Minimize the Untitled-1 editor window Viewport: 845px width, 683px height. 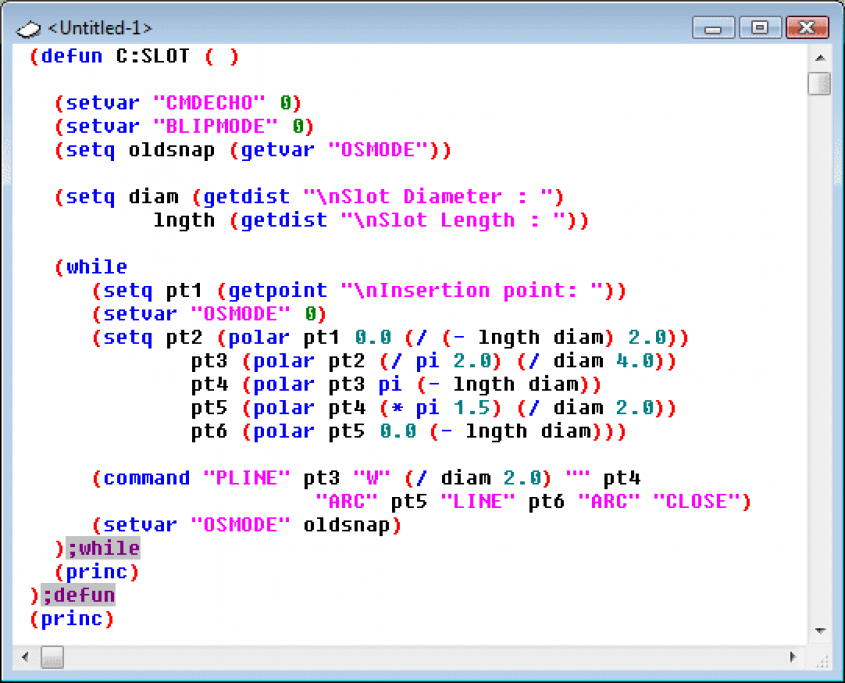(713, 27)
